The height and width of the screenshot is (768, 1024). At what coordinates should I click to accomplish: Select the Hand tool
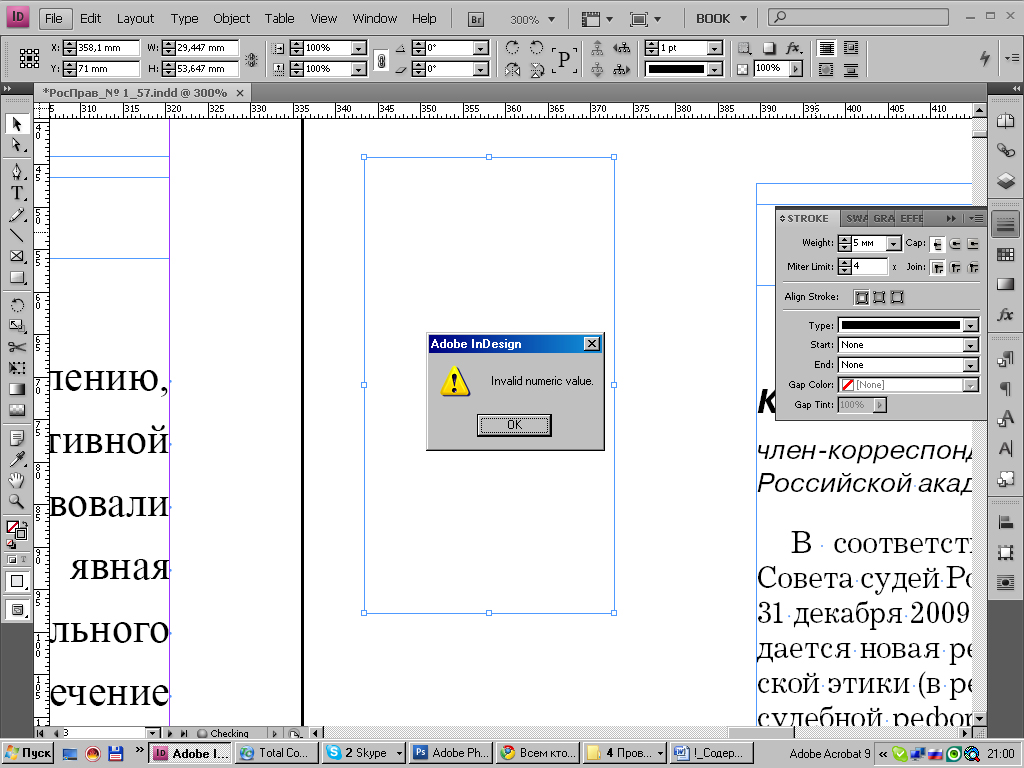(17, 481)
